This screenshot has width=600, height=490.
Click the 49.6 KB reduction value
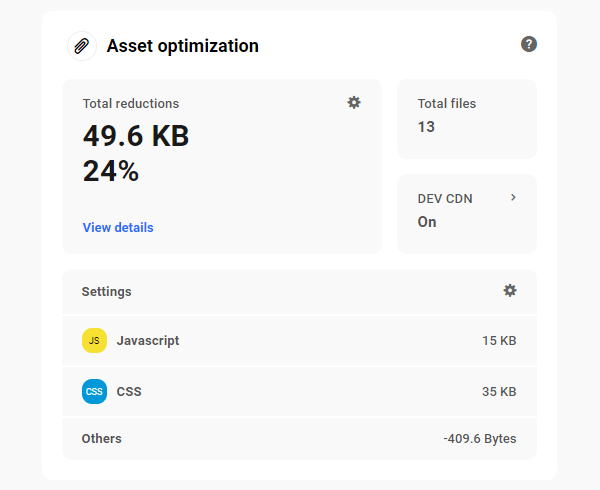(x=136, y=136)
